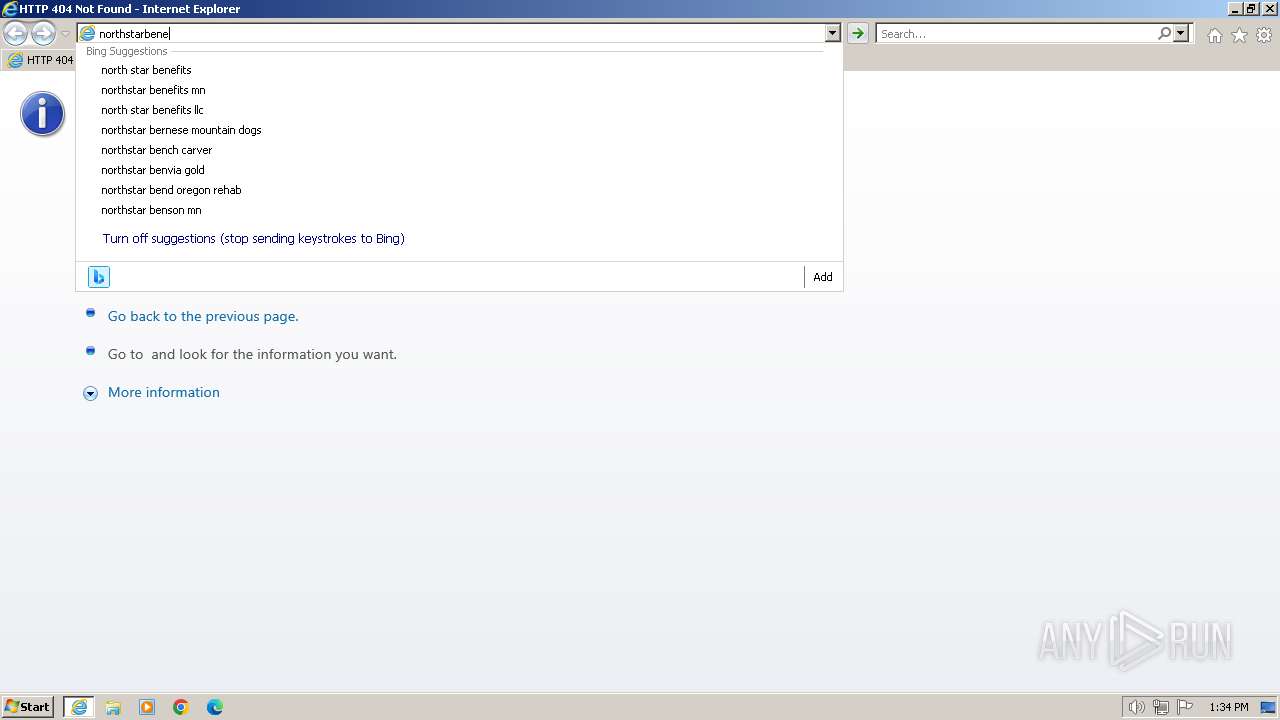The height and width of the screenshot is (720, 1280).
Task: Click the network tray icon
Action: pyautogui.click(x=1161, y=707)
